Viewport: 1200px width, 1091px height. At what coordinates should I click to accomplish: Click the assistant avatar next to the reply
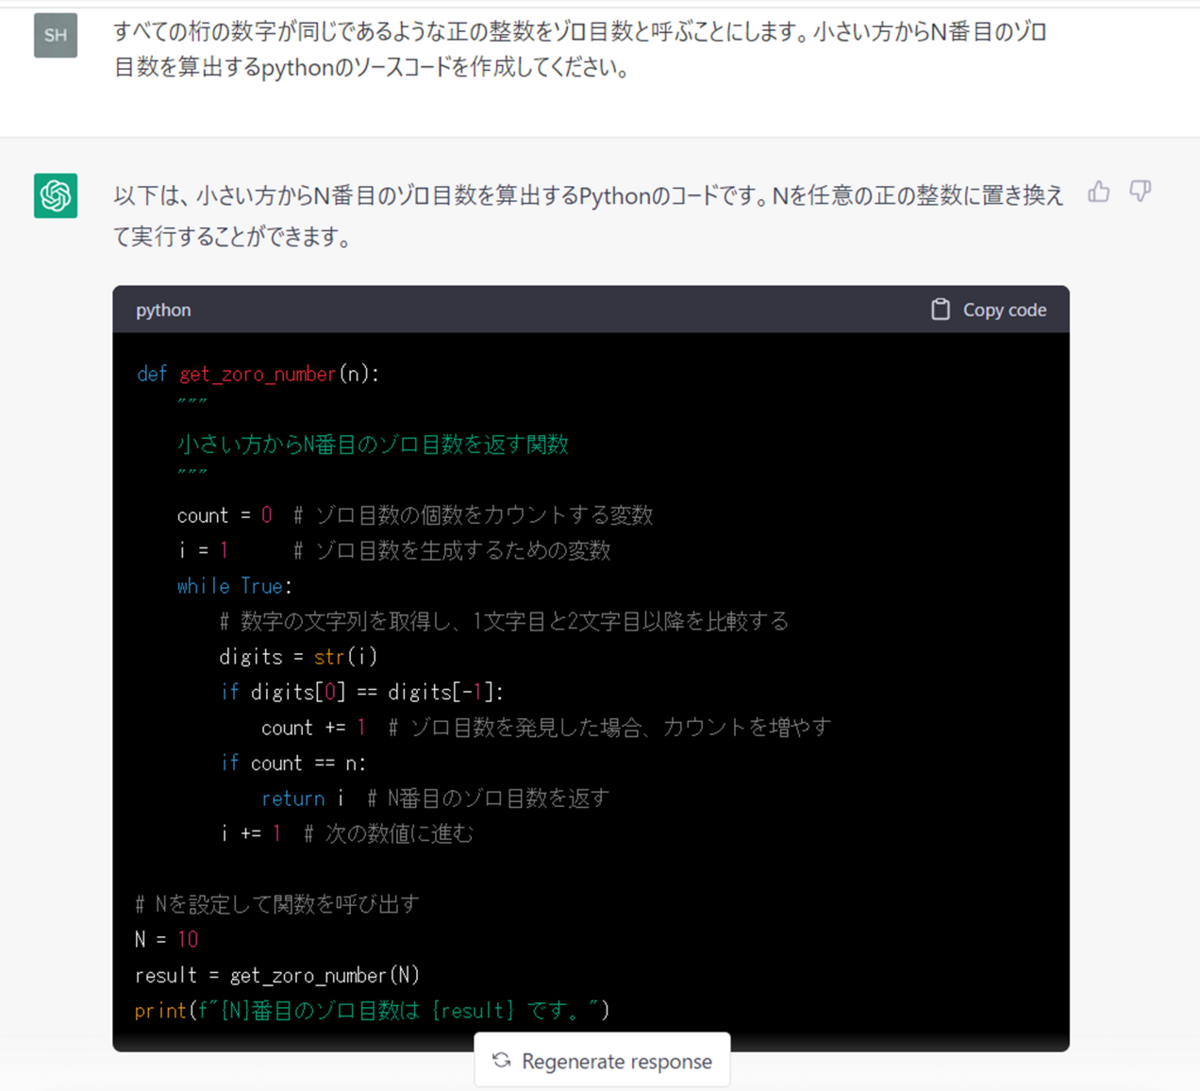tap(55, 196)
